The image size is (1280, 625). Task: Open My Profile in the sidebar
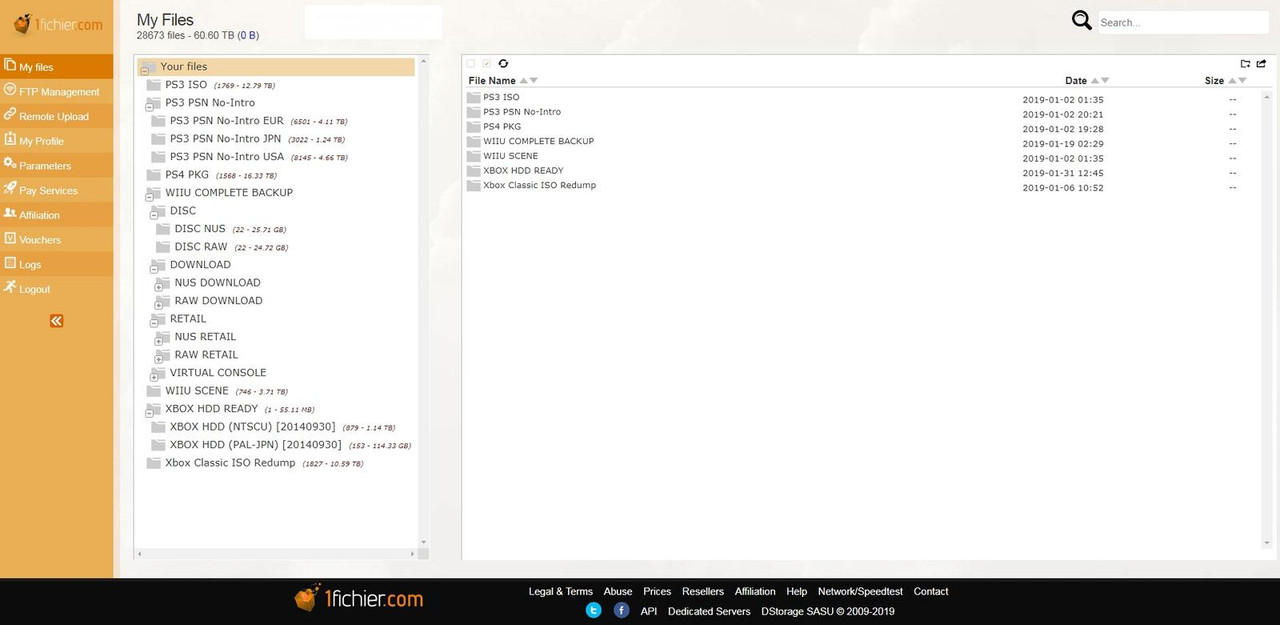[56, 141]
